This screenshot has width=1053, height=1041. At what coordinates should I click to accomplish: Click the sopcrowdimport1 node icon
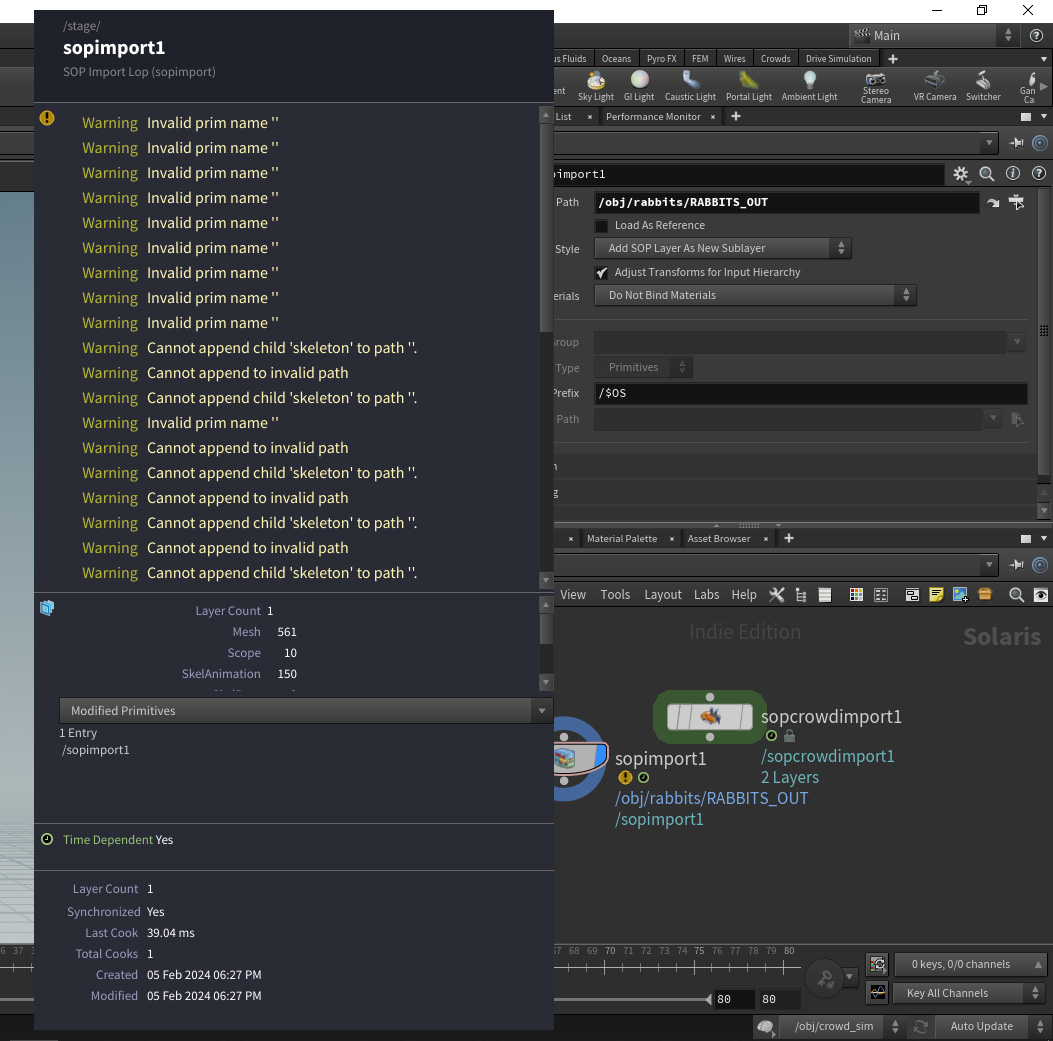pyautogui.click(x=710, y=717)
